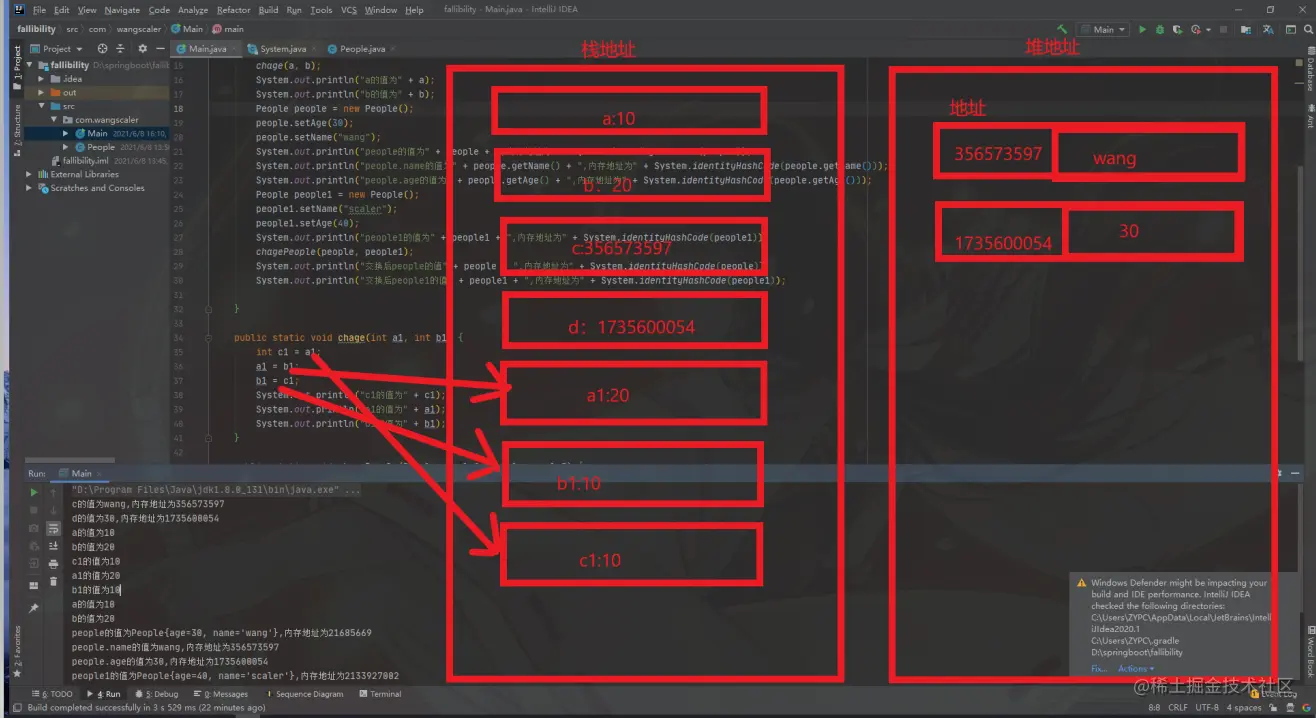Click the Run panel stop icon

pos(34,510)
